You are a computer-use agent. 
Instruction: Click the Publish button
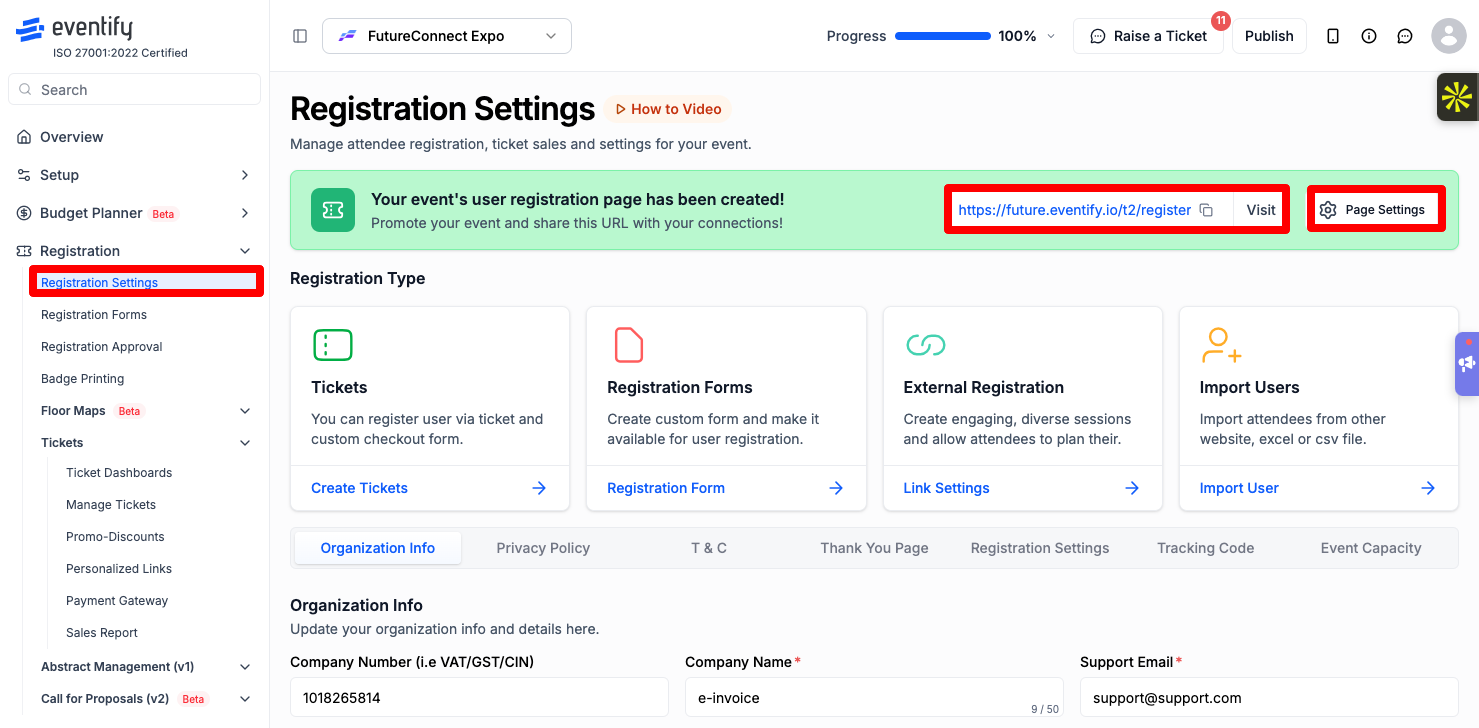click(x=1269, y=36)
